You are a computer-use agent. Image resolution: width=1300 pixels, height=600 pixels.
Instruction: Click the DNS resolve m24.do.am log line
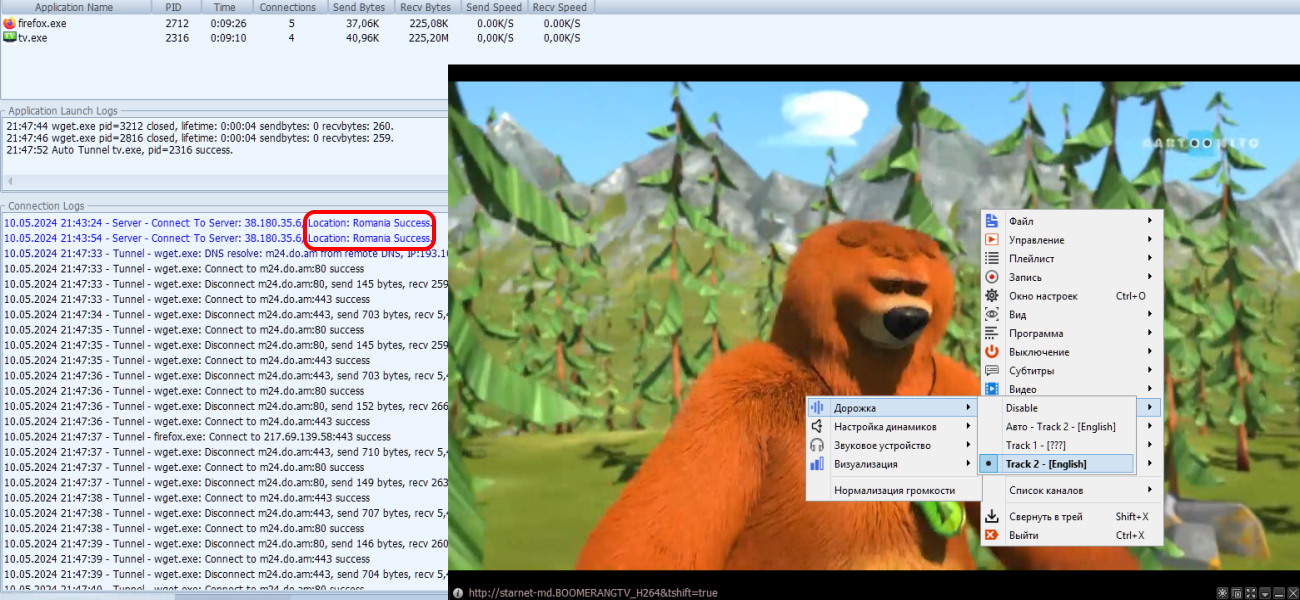point(225,253)
